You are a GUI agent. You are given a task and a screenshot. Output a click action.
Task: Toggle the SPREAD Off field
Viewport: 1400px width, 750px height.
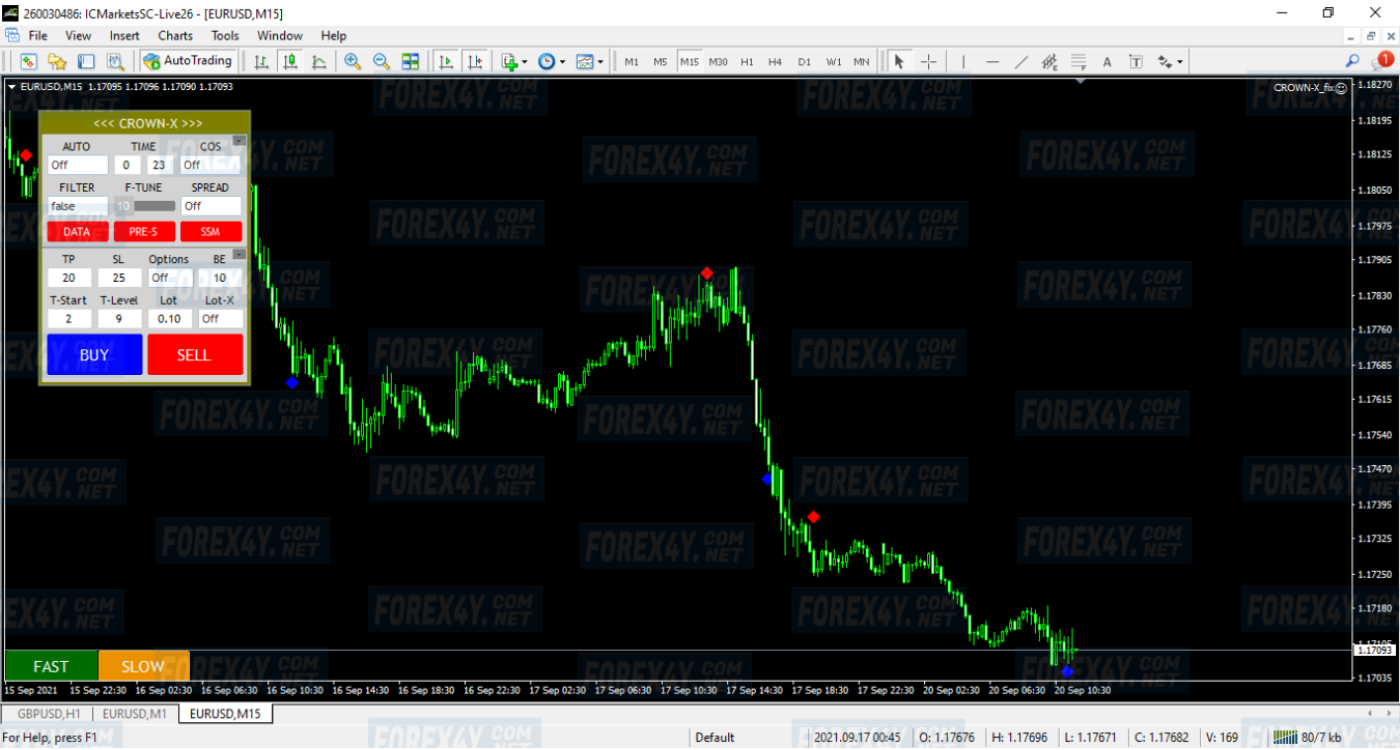pos(210,206)
